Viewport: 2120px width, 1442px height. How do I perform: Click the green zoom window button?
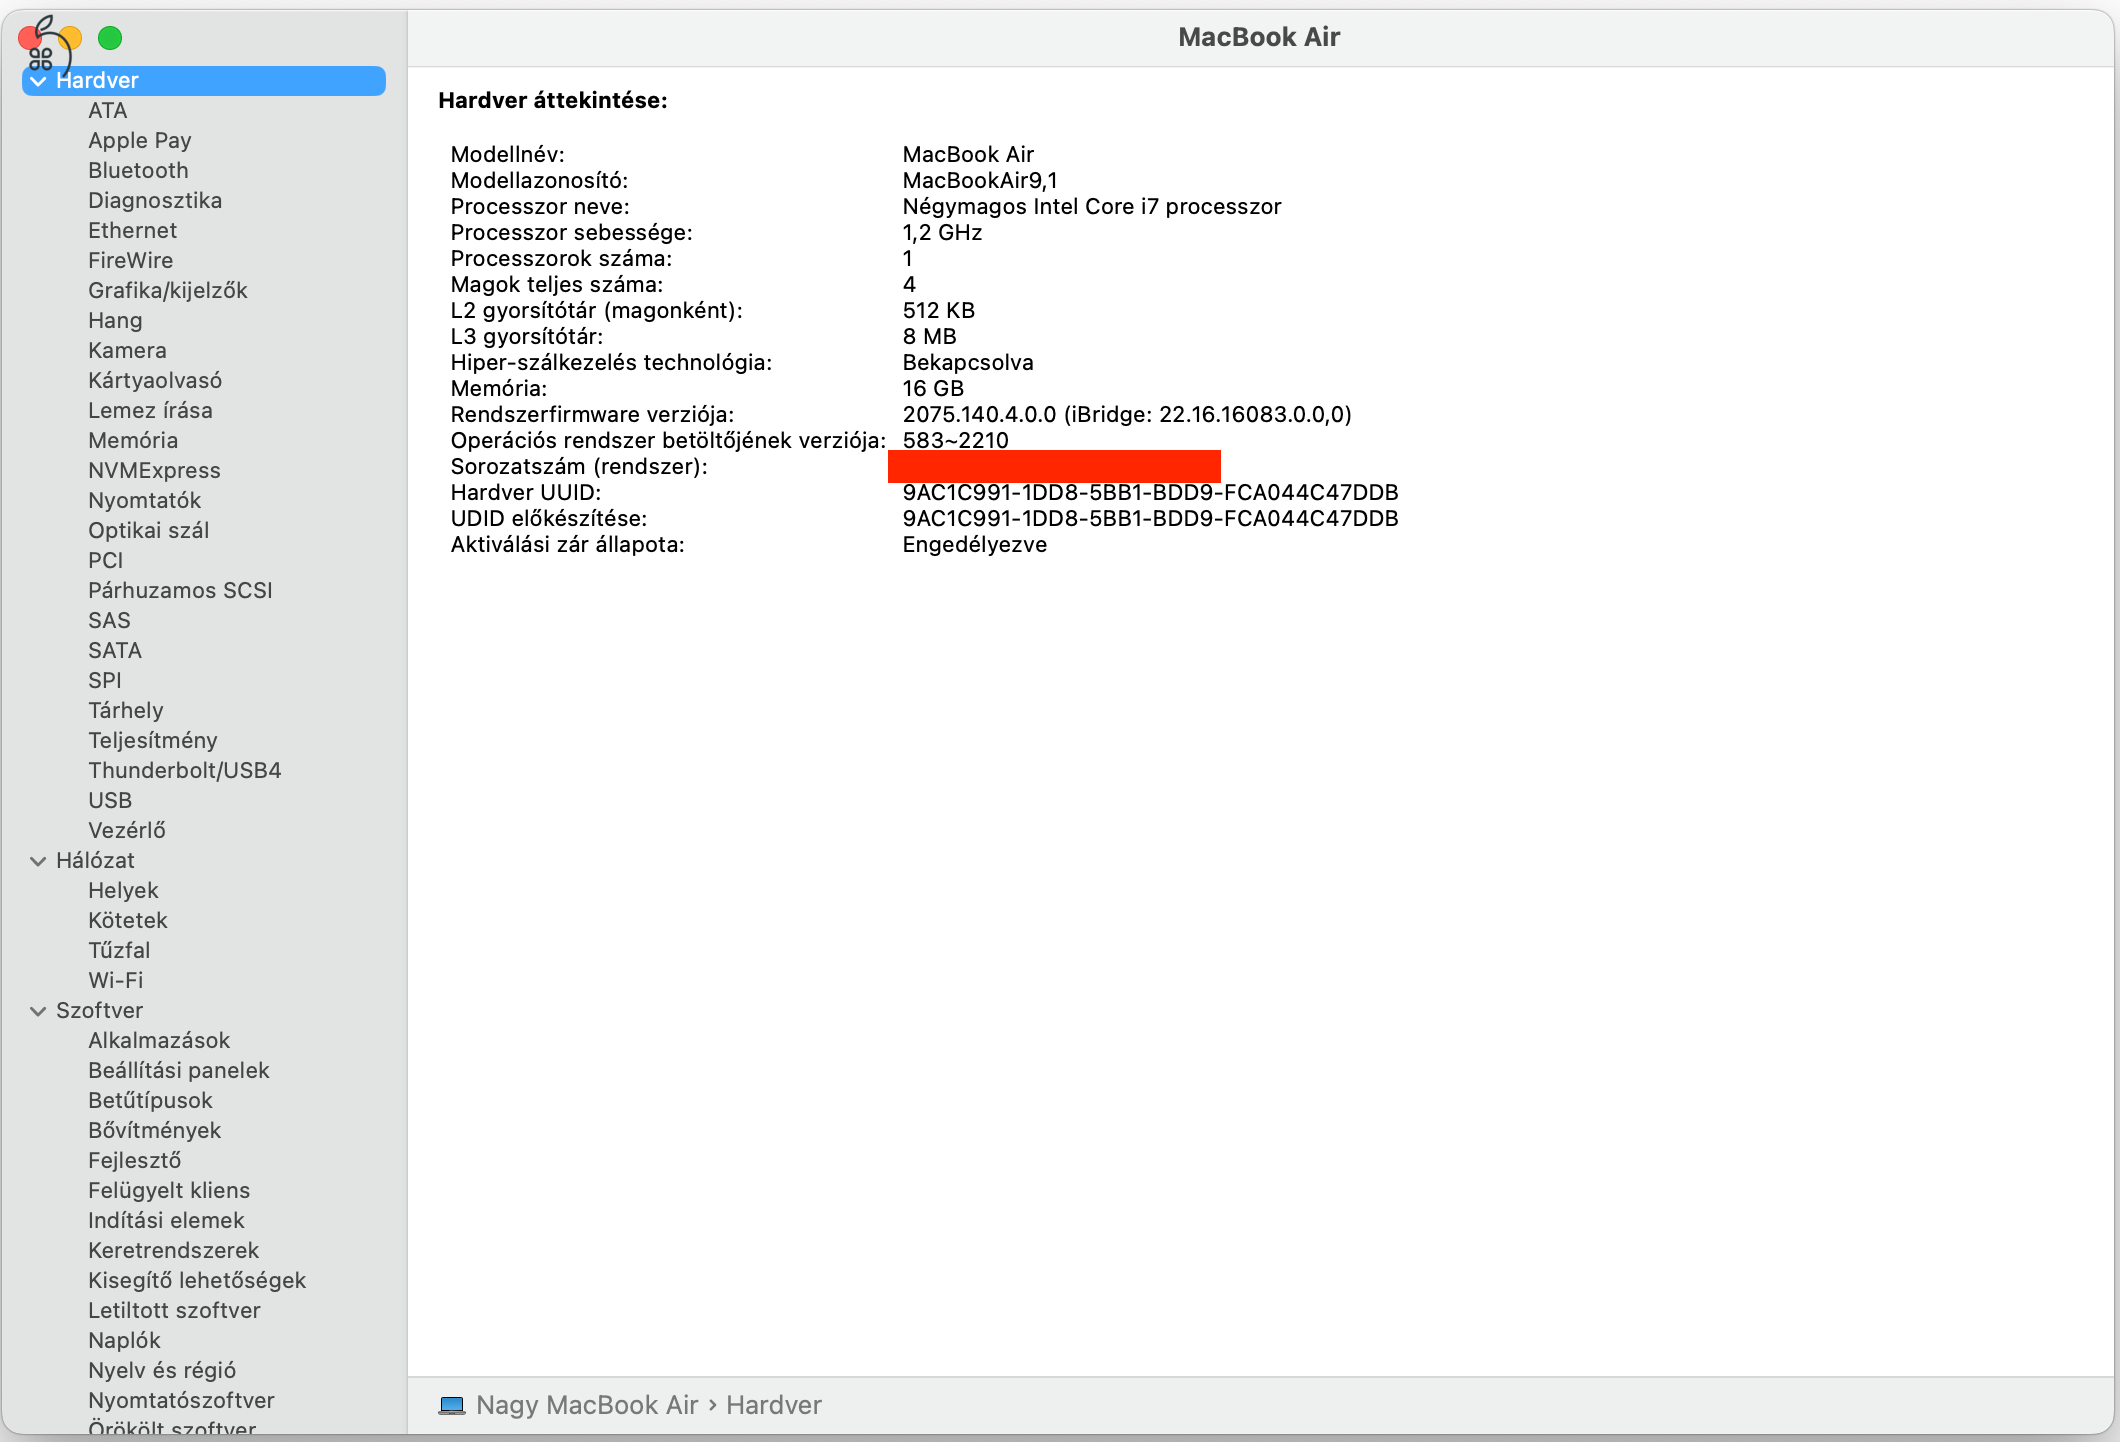pos(110,38)
